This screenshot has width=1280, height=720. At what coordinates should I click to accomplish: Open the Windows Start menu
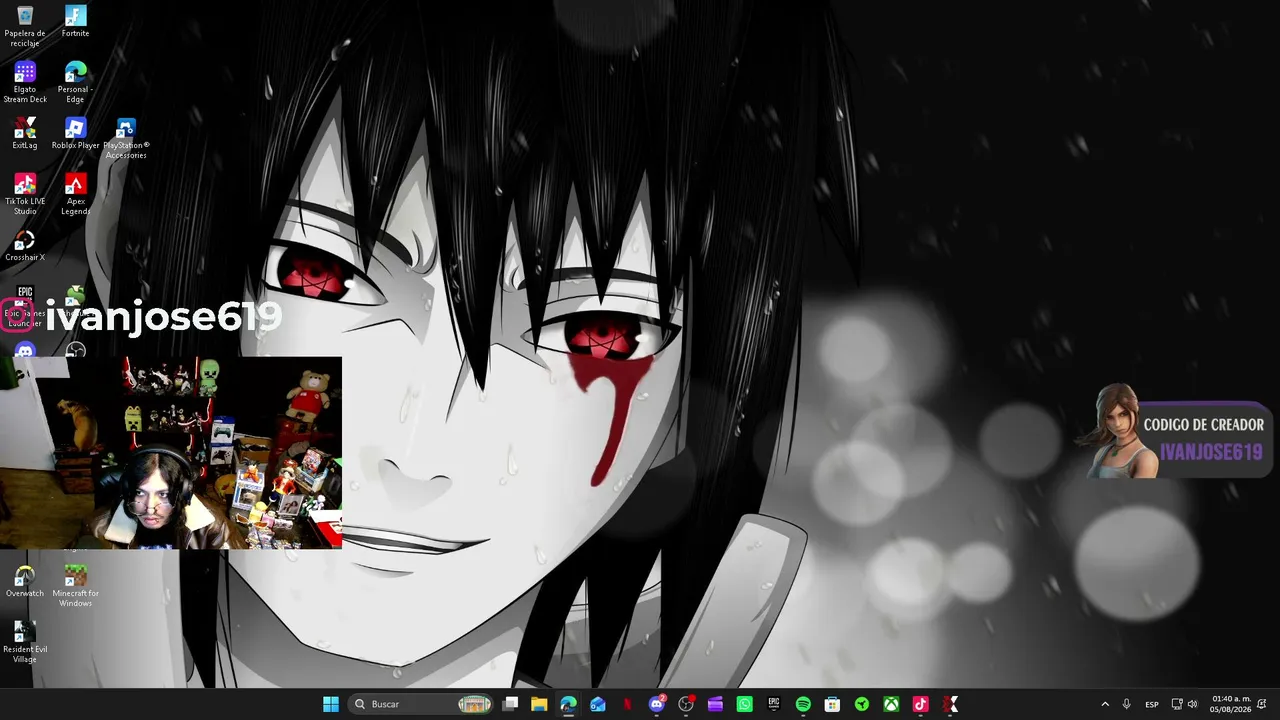pos(331,704)
